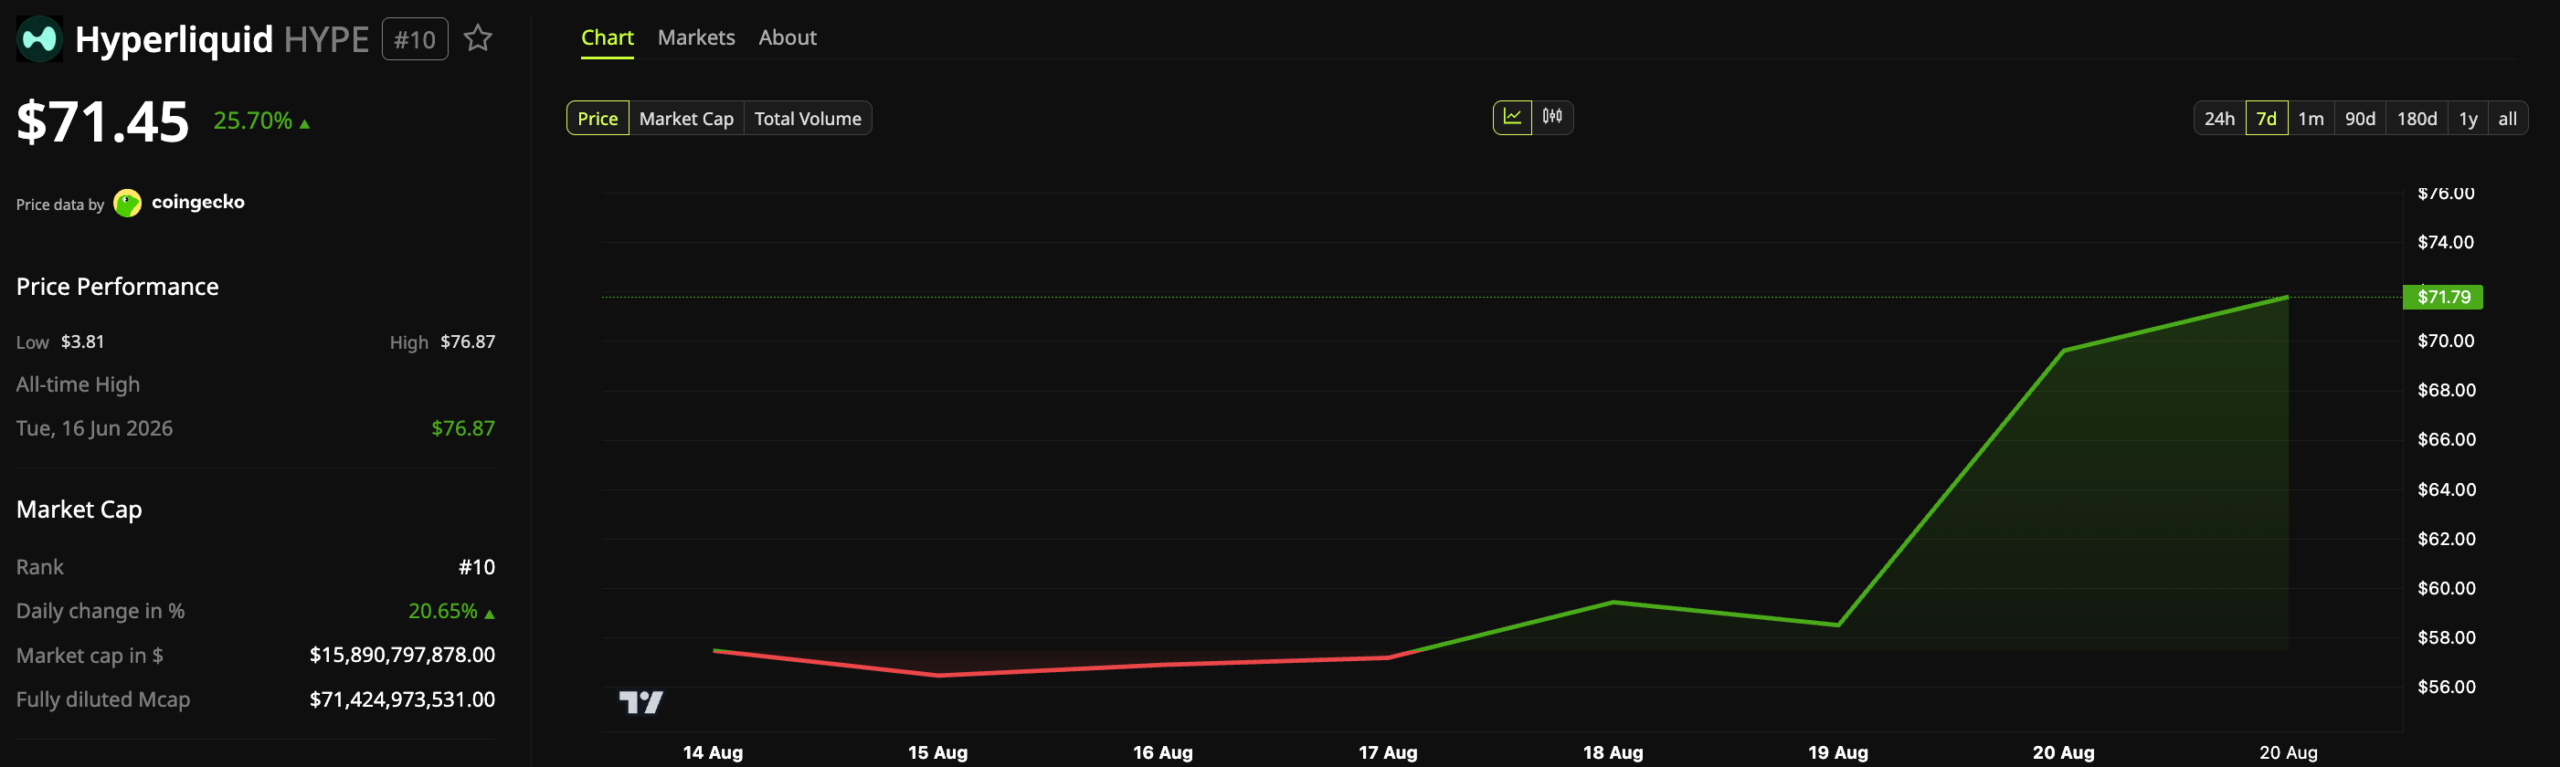Viewport: 2560px width, 767px height.
Task: Click the CoinGecko logo
Action: point(128,203)
